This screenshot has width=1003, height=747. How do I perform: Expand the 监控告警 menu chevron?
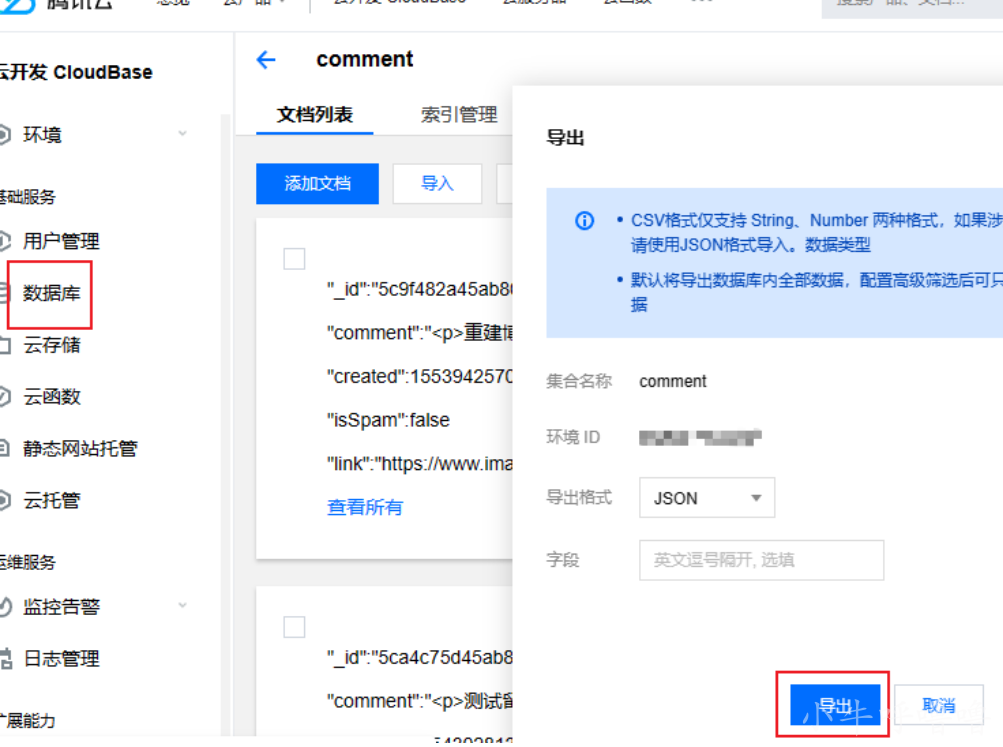tap(182, 605)
